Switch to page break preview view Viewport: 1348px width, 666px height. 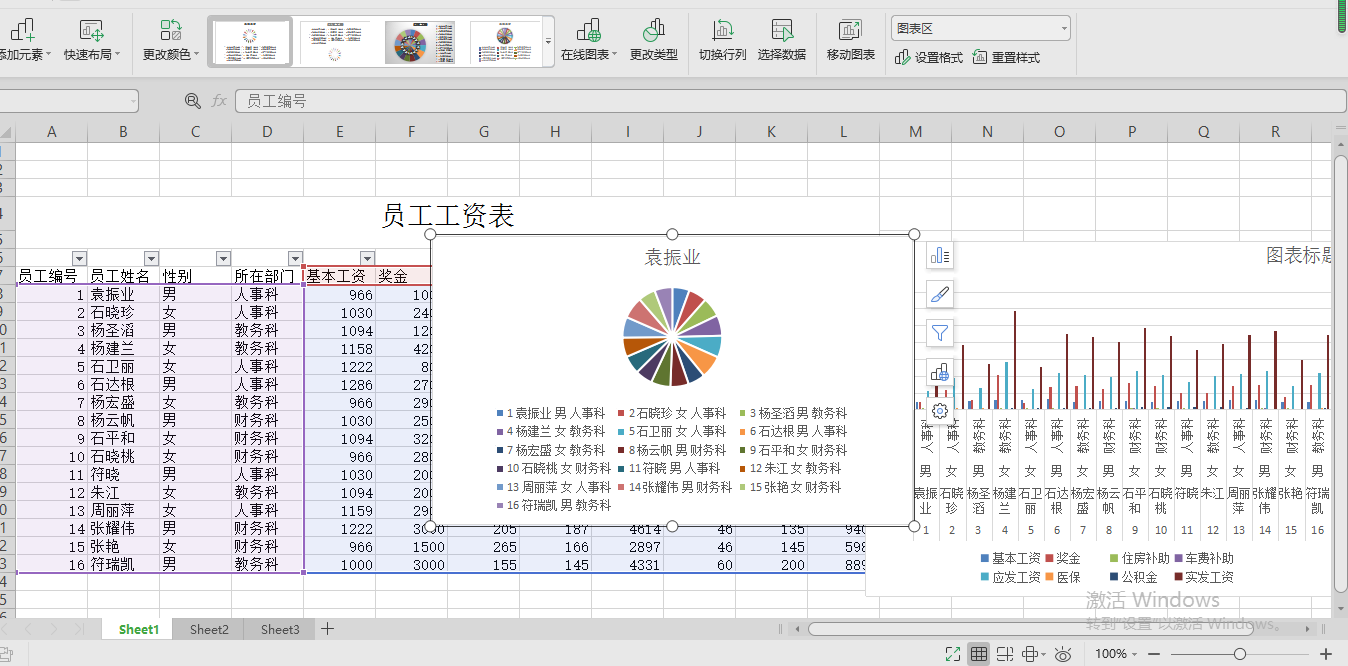coord(1007,654)
